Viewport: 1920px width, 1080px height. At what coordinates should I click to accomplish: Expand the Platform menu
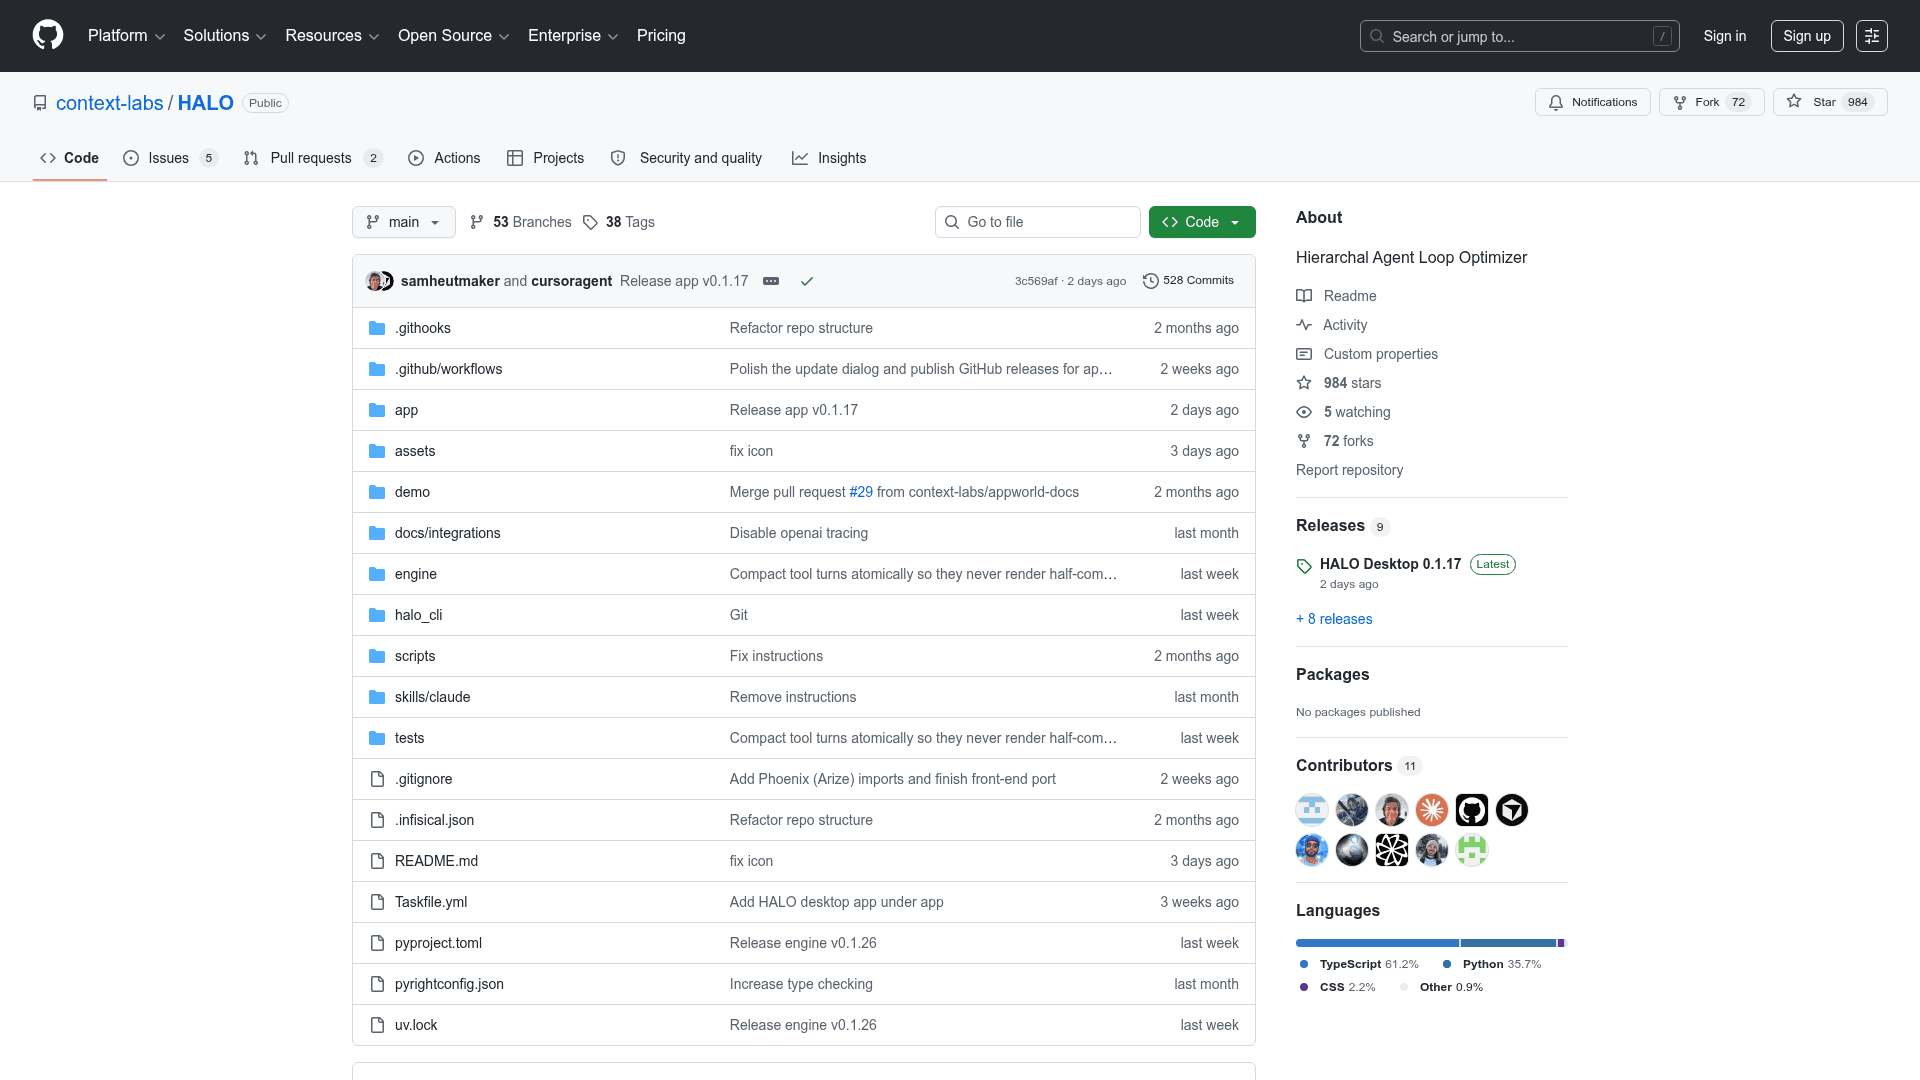[127, 35]
